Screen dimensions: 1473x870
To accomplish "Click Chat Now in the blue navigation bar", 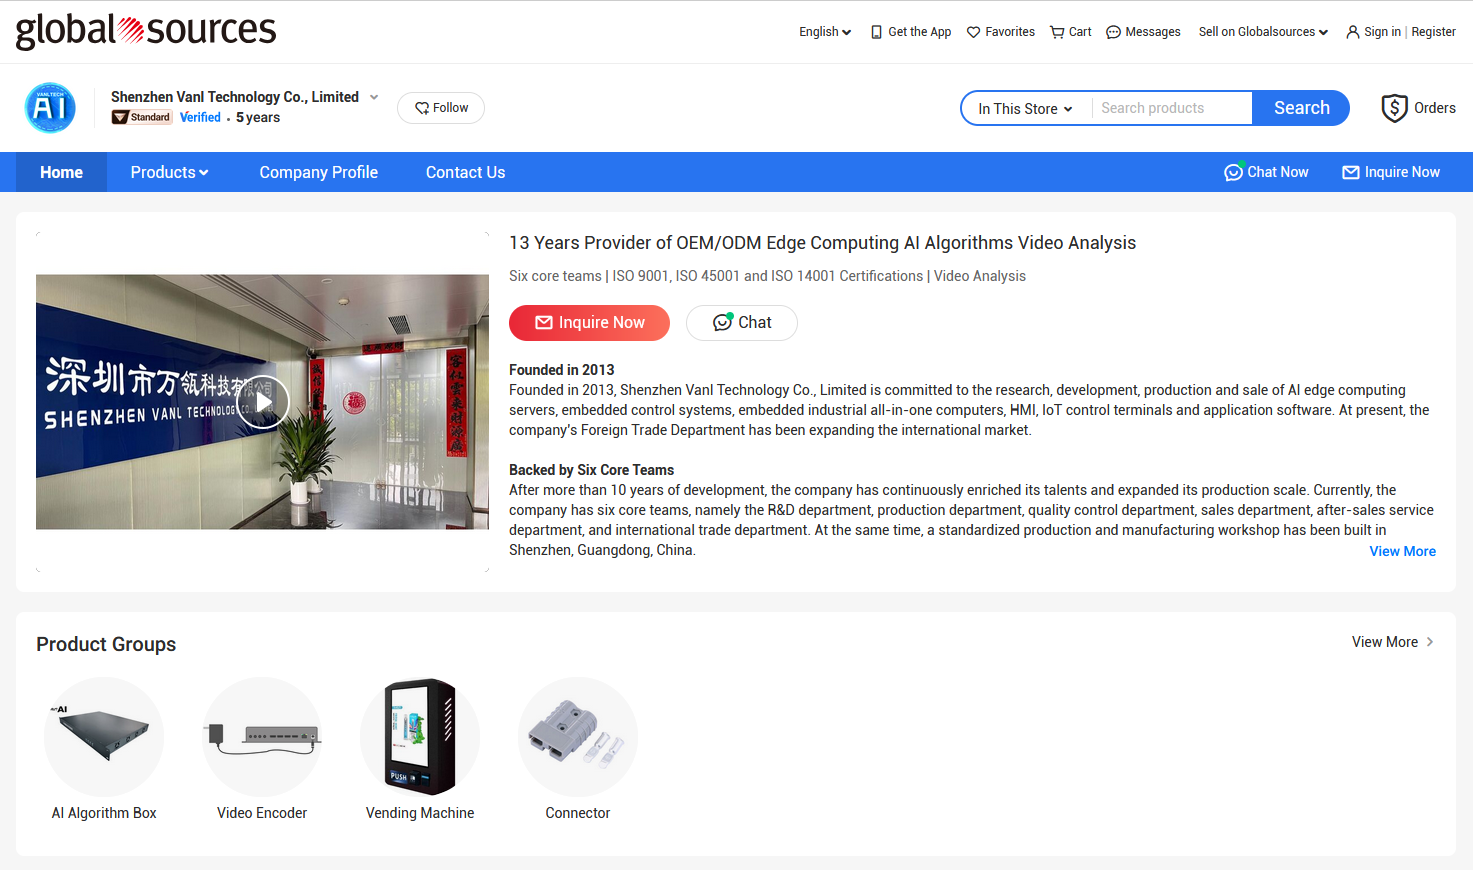I will [1266, 172].
